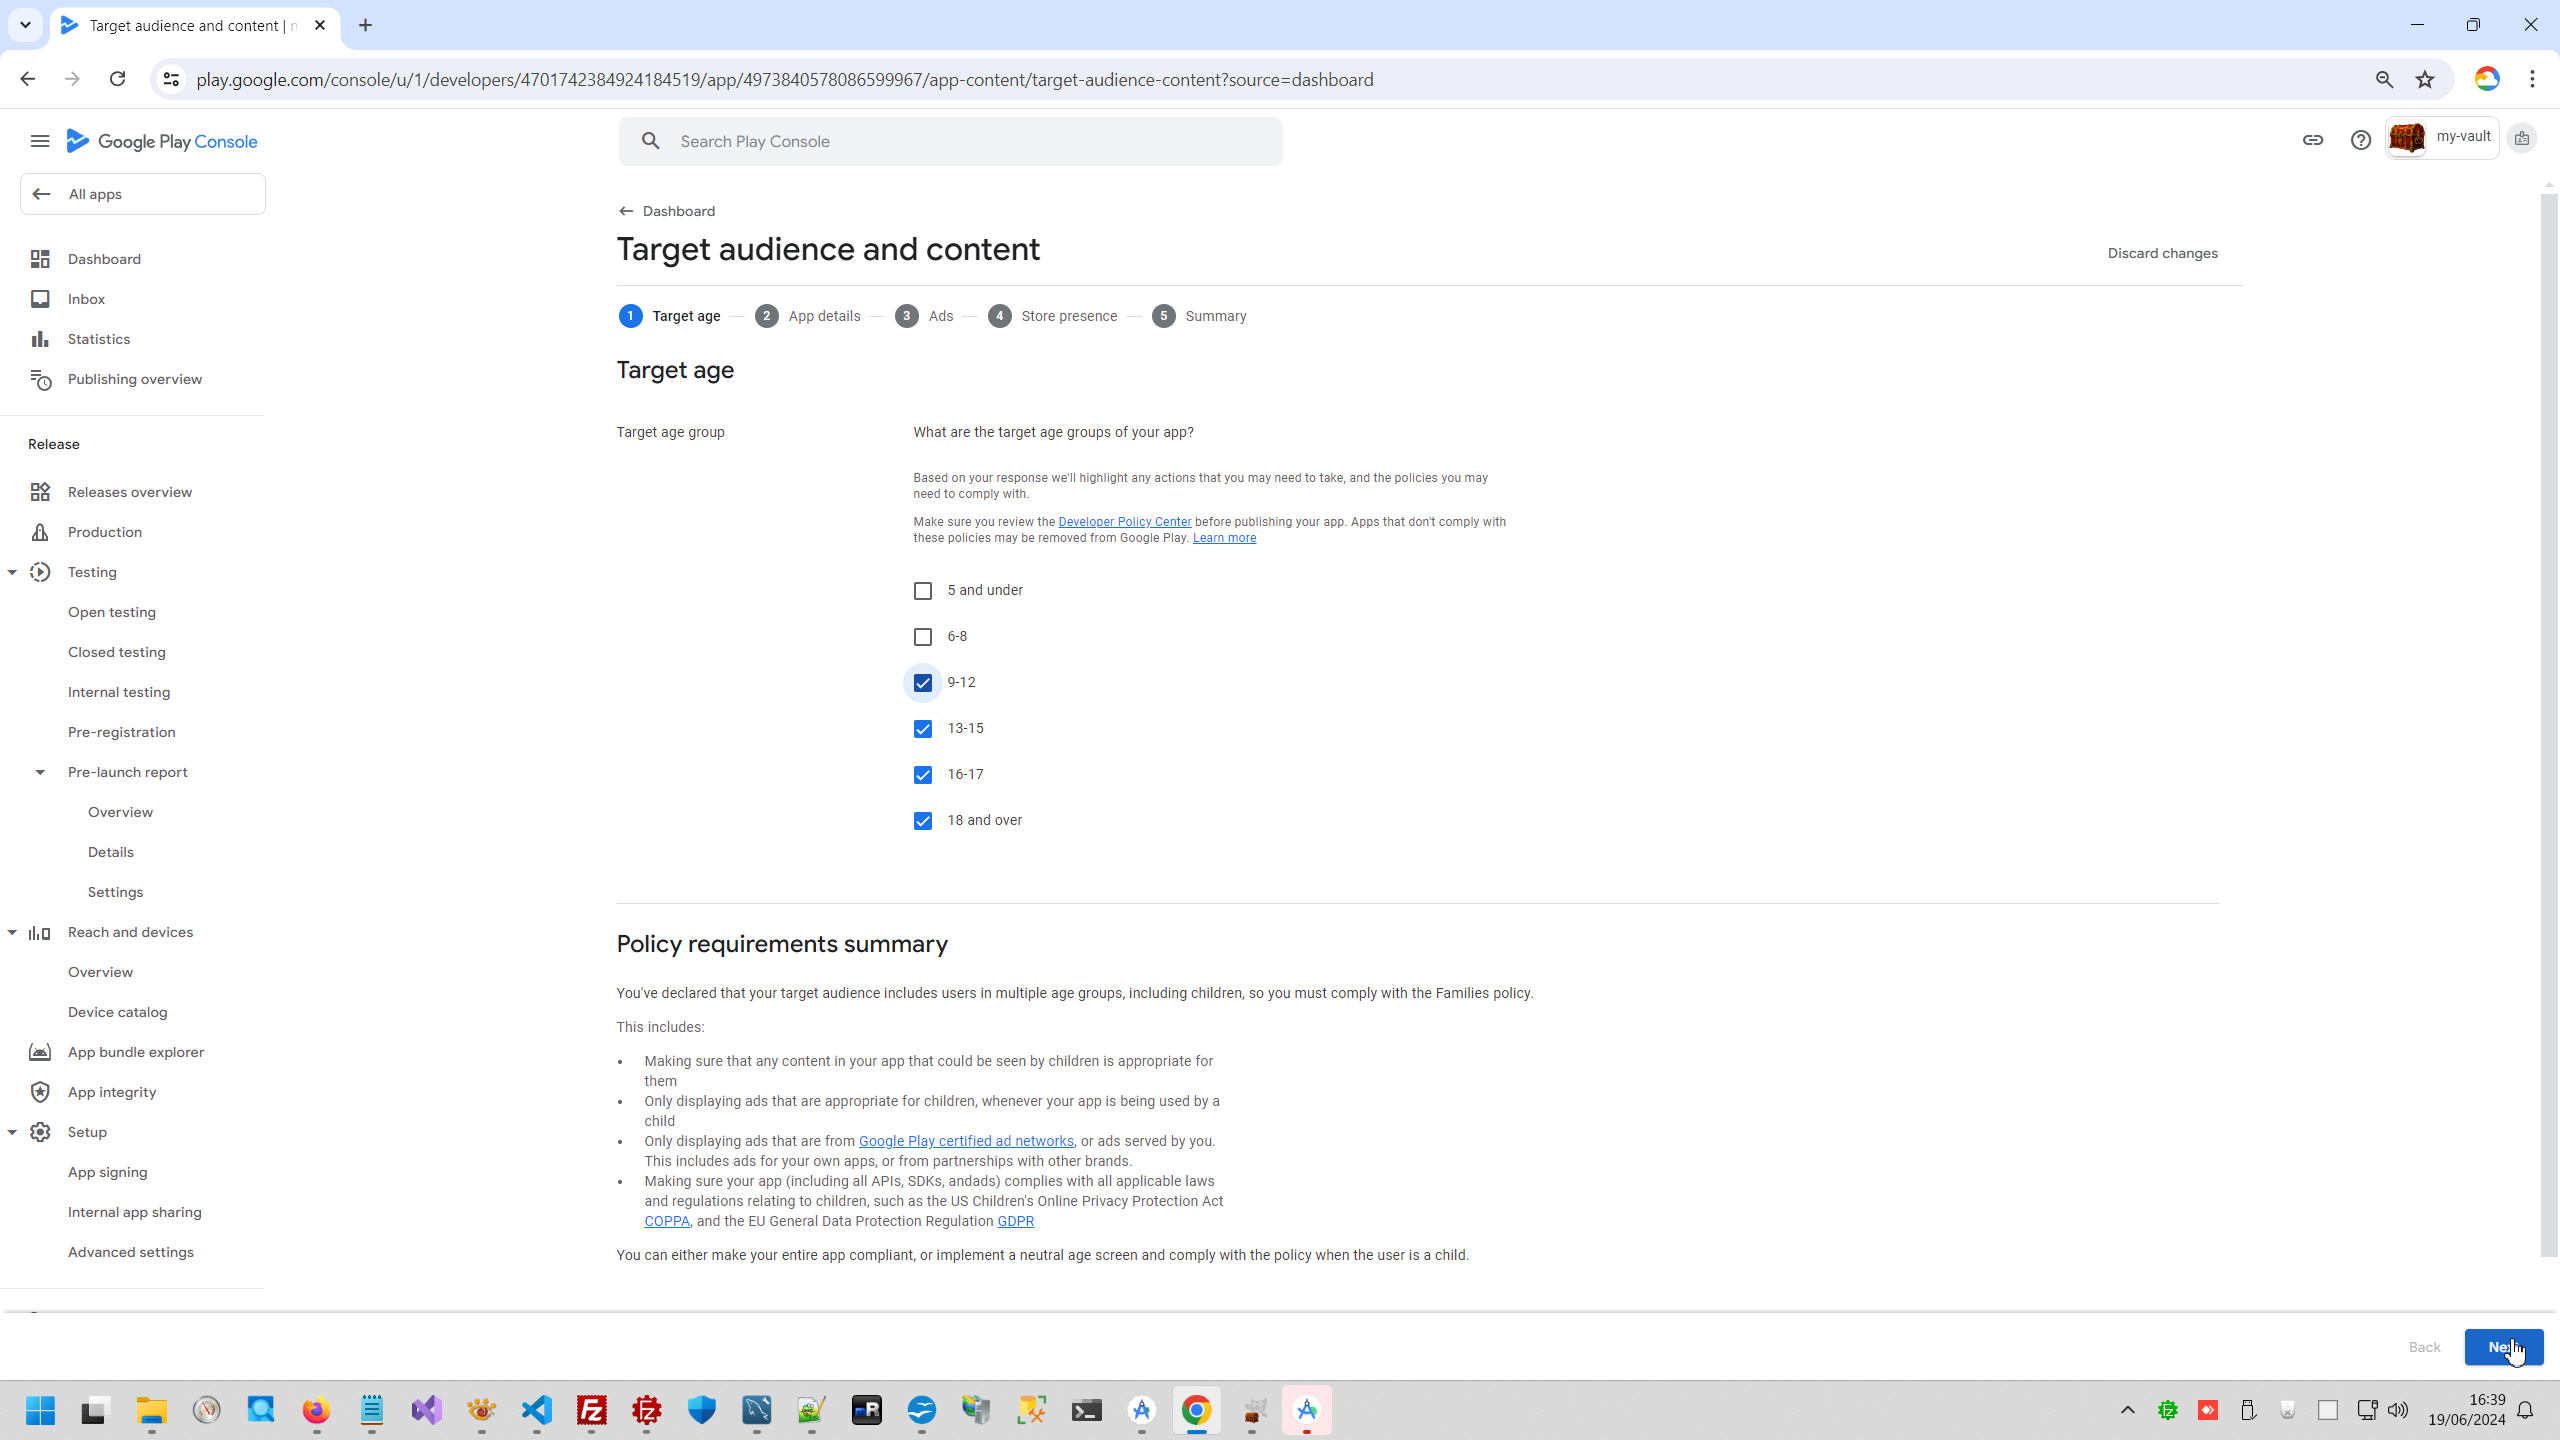
Task: Click the copy link icon in header
Action: click(2313, 140)
